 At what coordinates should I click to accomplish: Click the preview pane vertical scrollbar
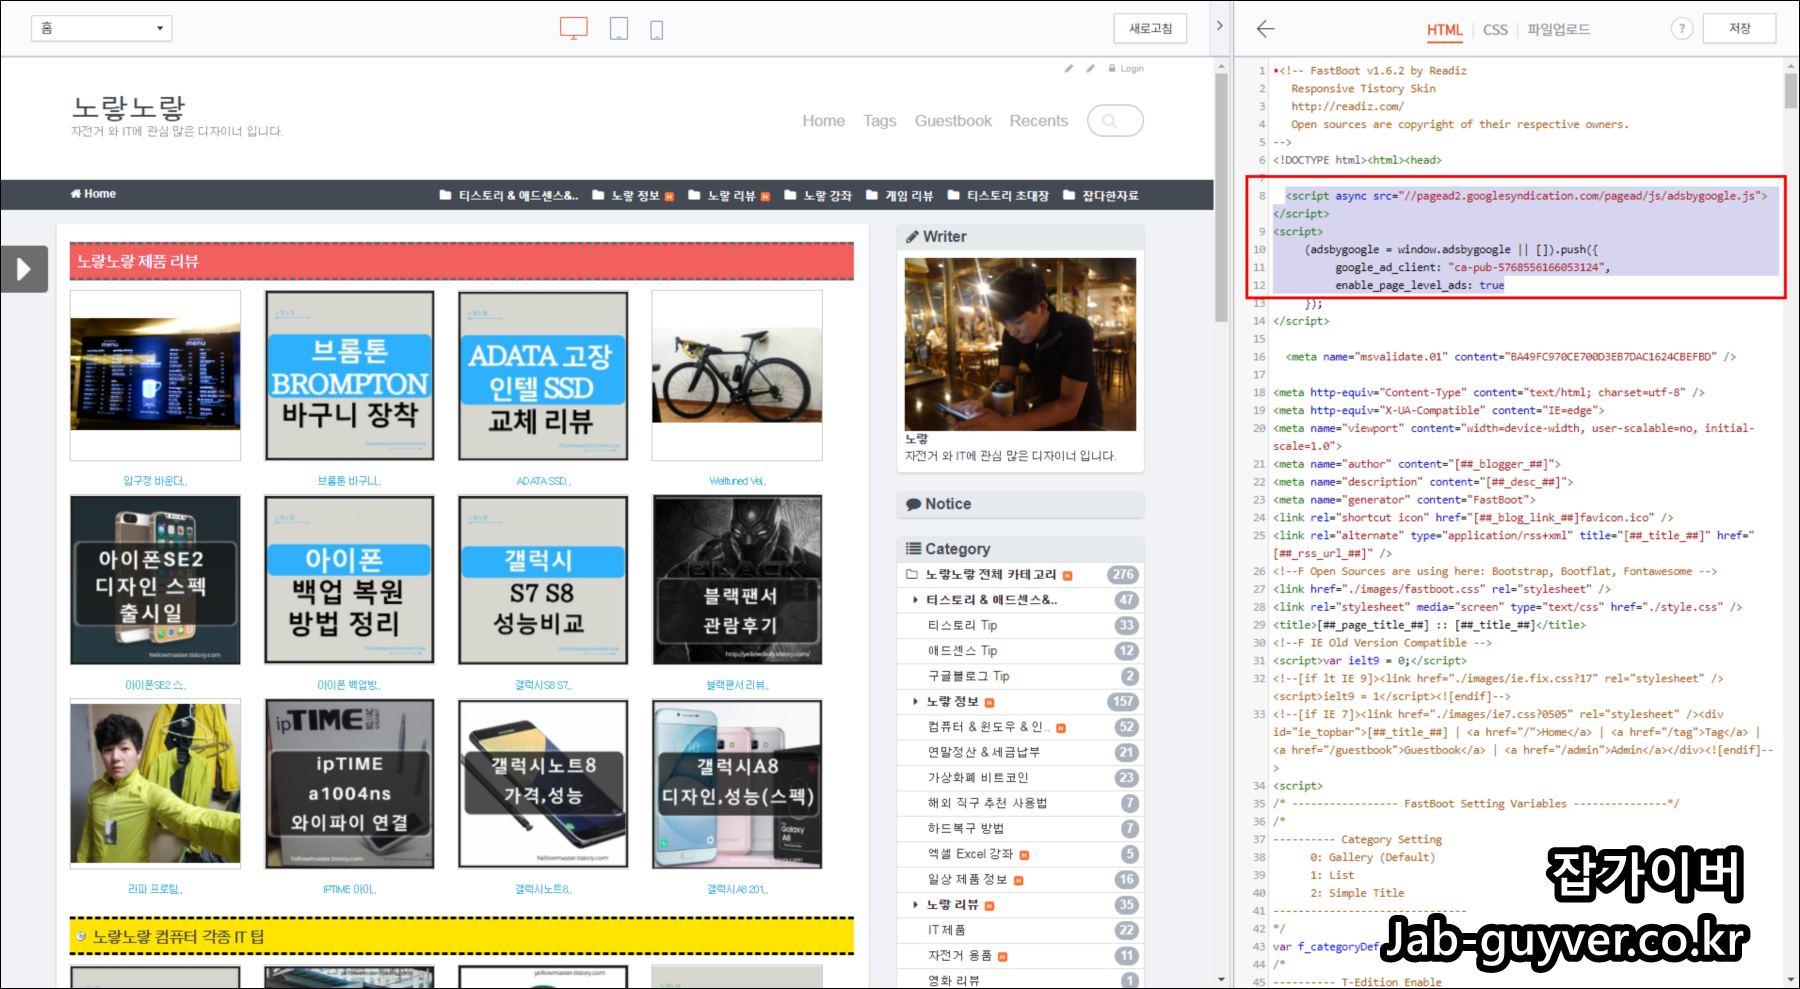pyautogui.click(x=1221, y=198)
